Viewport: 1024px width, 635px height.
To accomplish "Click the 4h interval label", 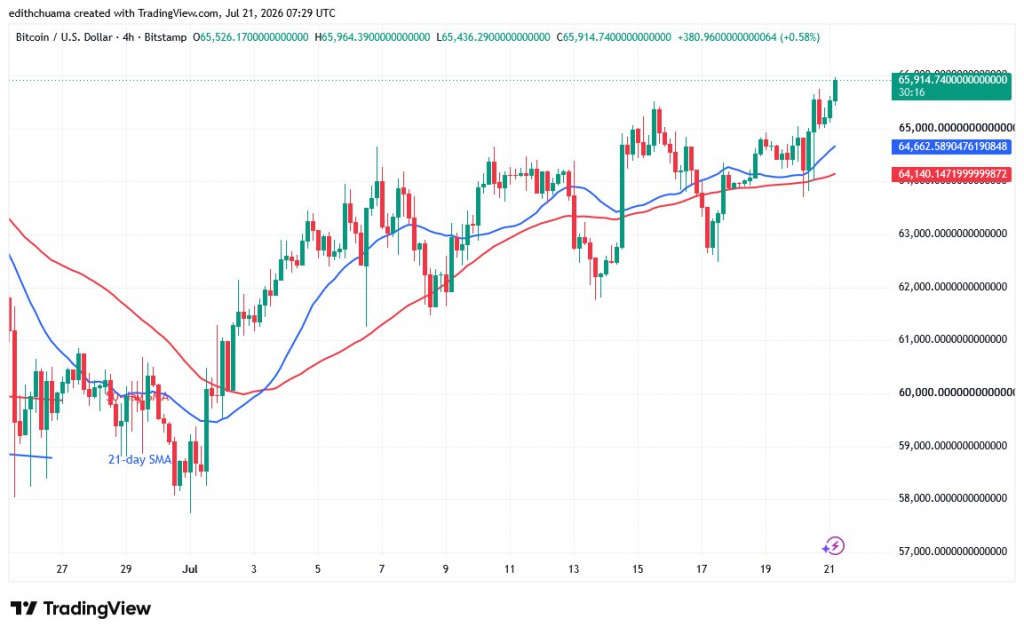I will tap(128, 37).
